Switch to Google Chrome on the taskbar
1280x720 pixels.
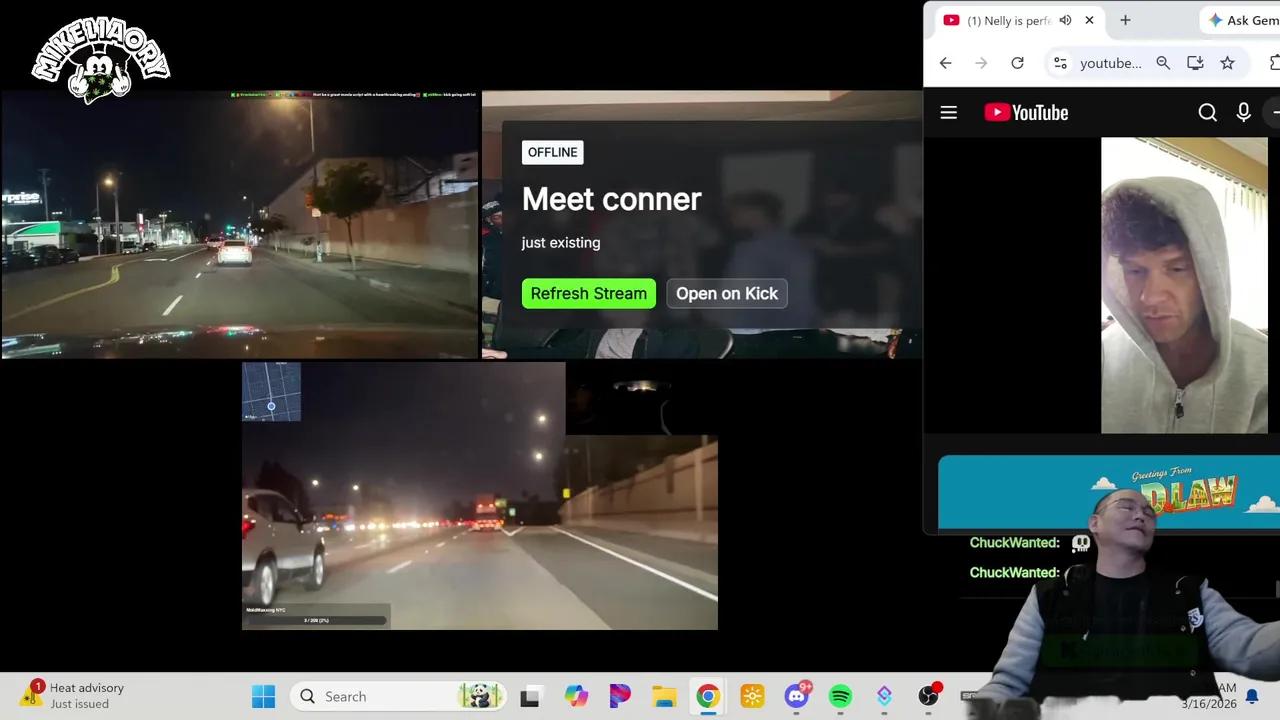[x=708, y=696]
